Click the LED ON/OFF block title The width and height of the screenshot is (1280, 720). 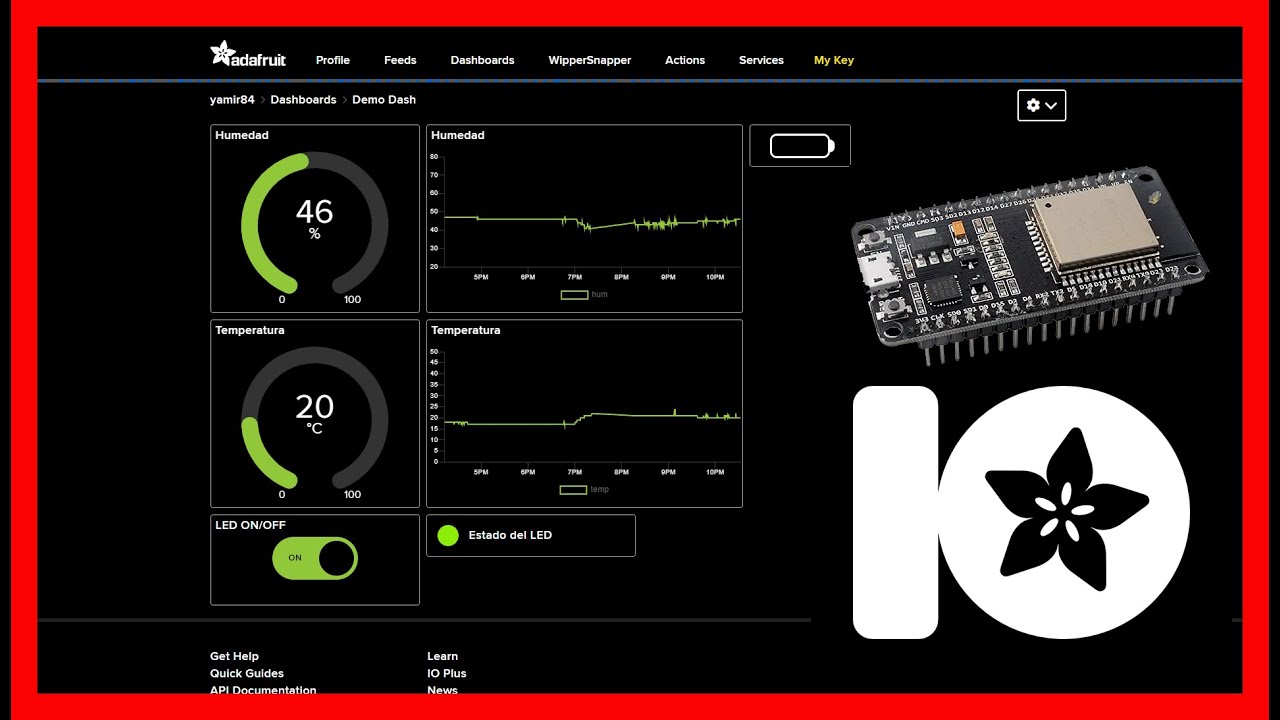(250, 525)
